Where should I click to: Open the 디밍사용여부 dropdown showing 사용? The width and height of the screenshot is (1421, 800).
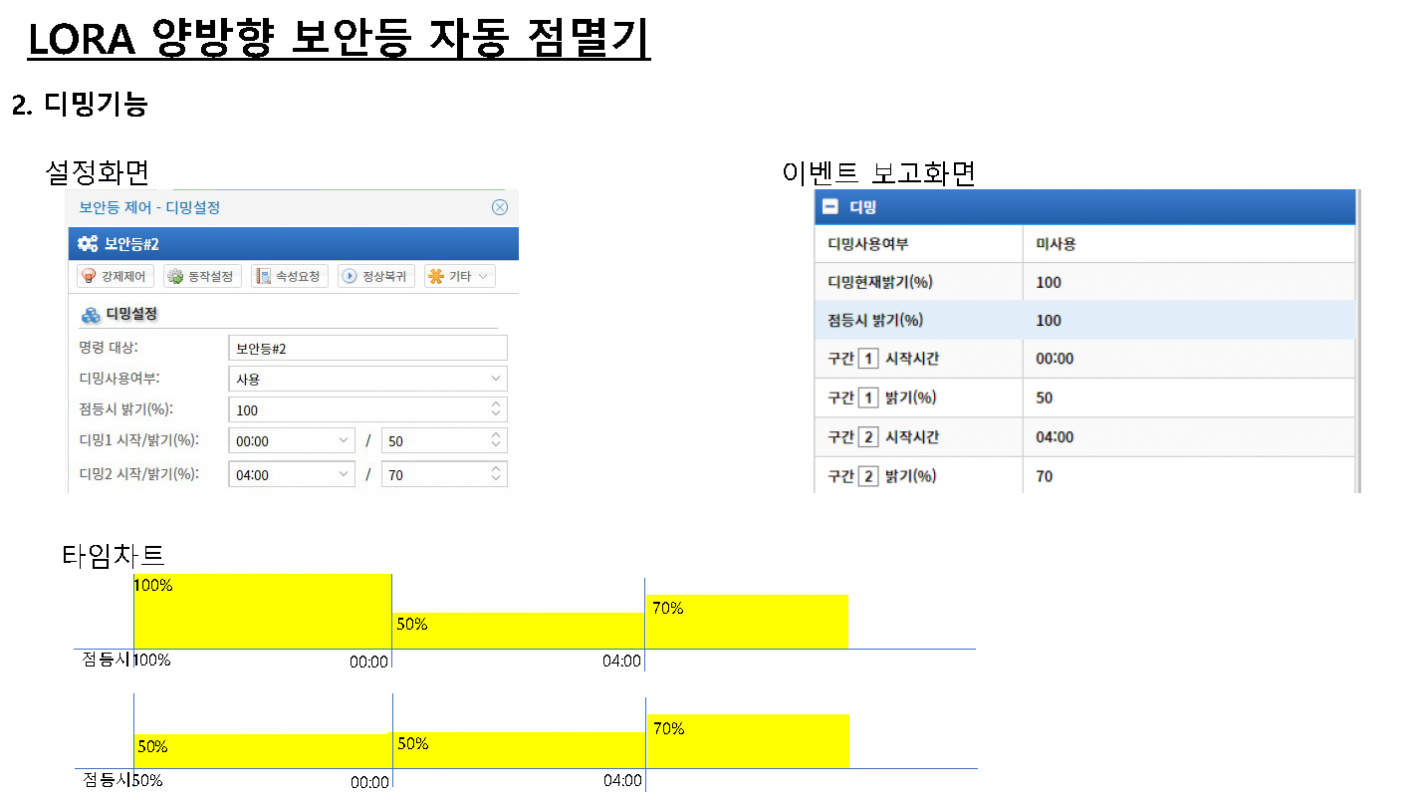[368, 379]
